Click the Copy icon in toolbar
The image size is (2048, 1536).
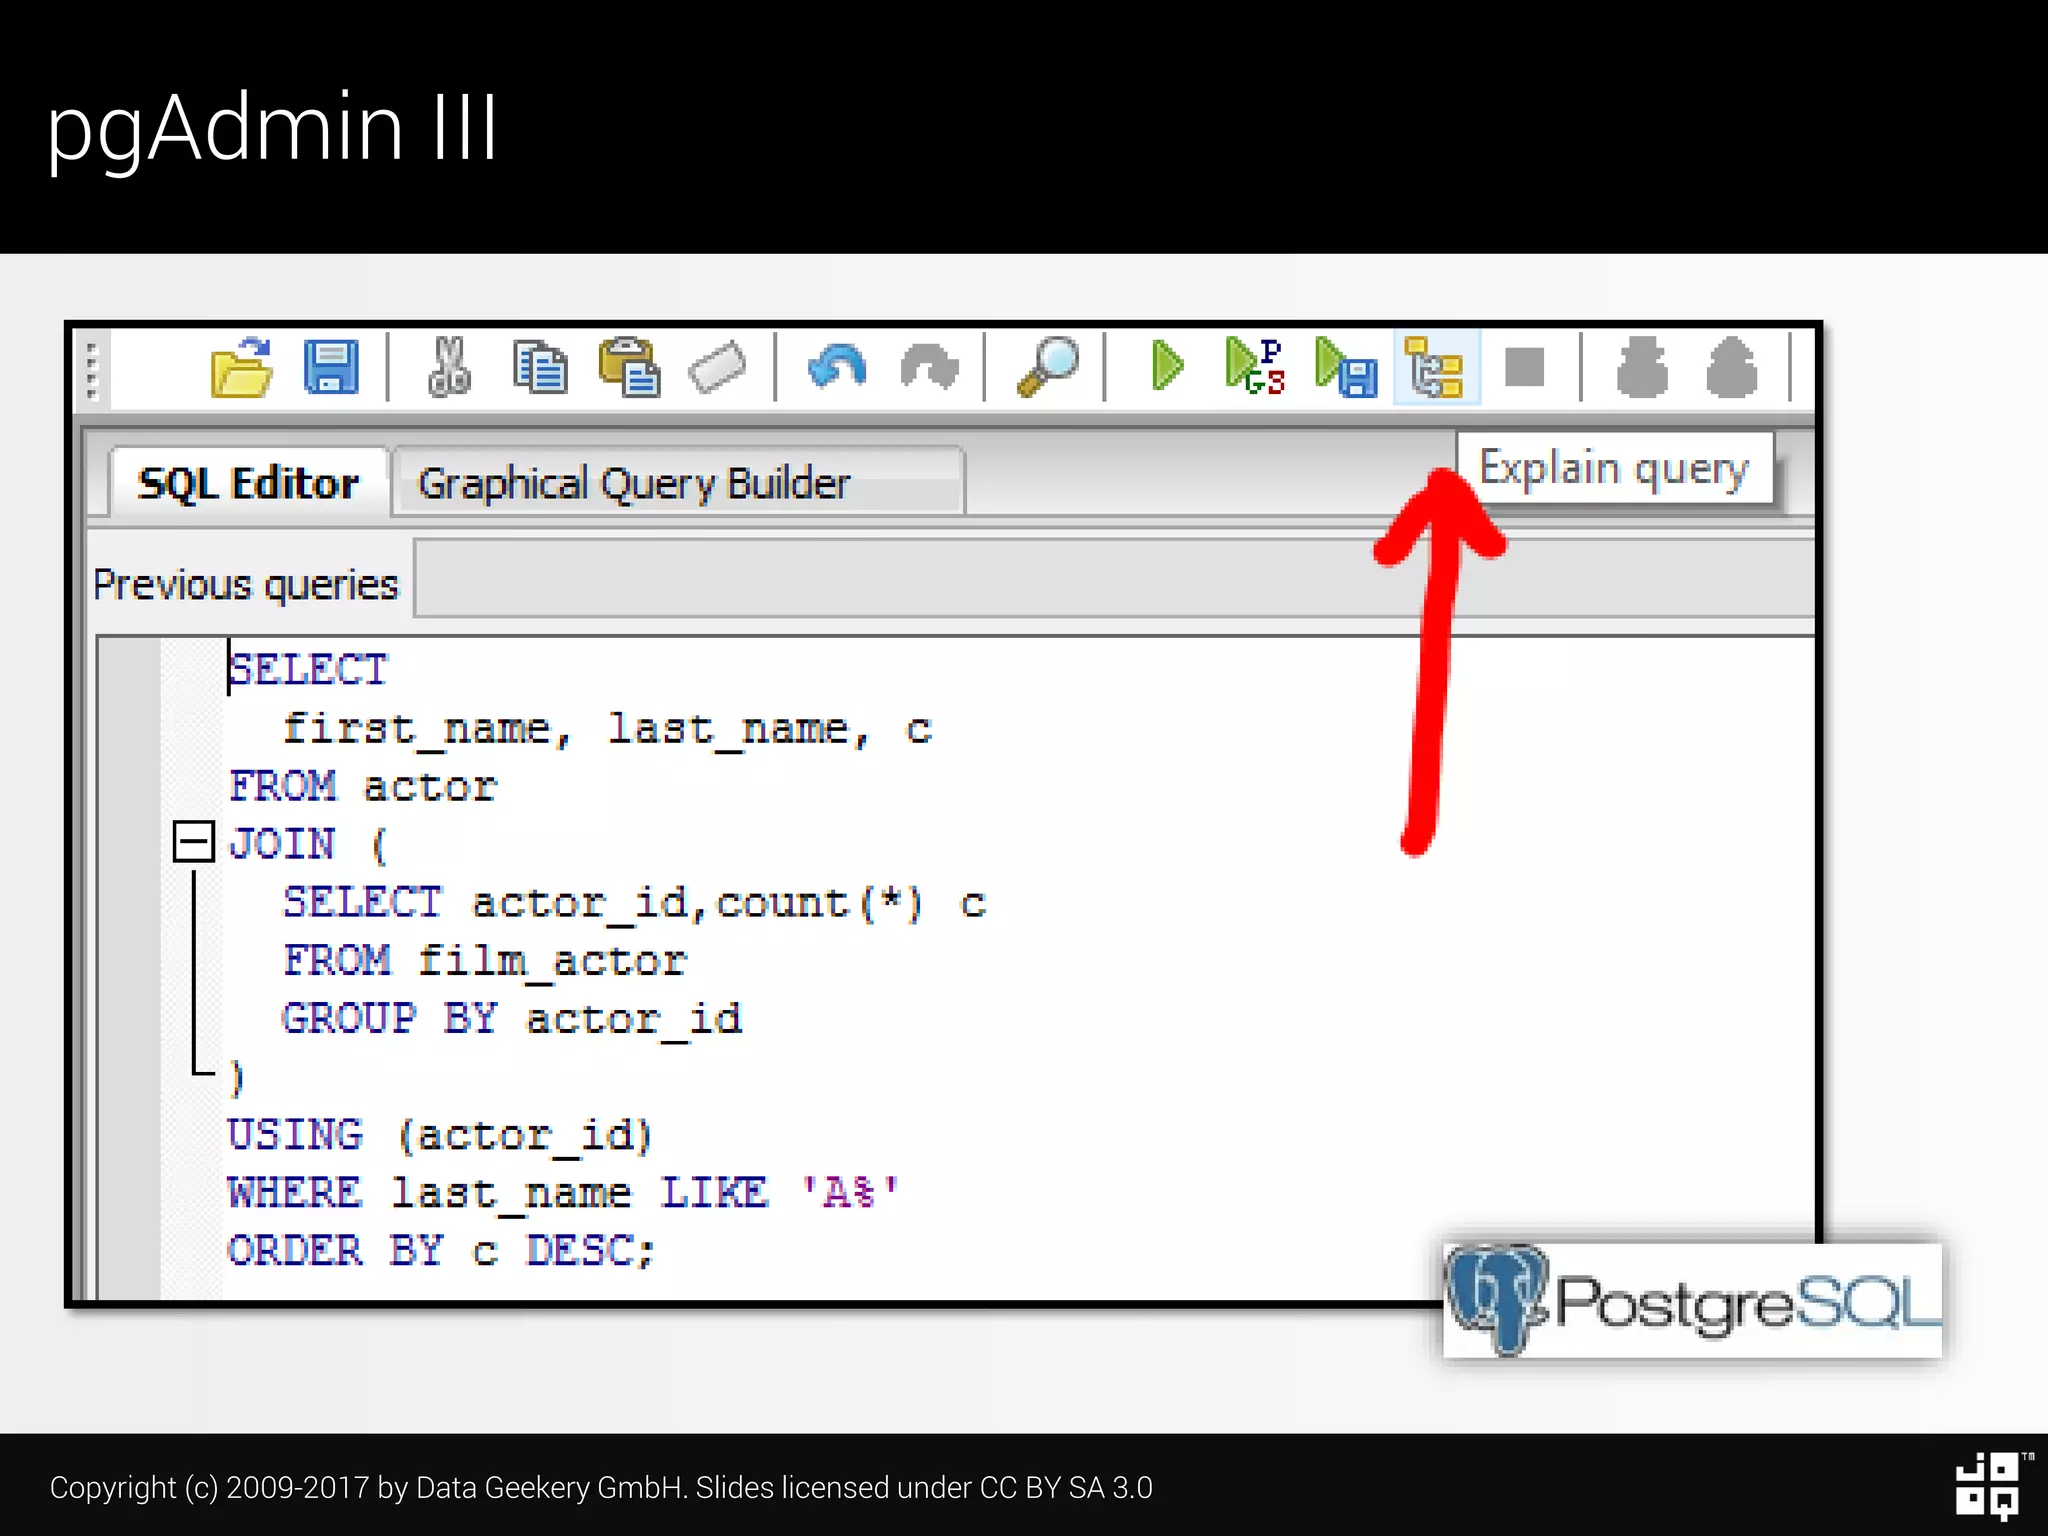pos(540,368)
